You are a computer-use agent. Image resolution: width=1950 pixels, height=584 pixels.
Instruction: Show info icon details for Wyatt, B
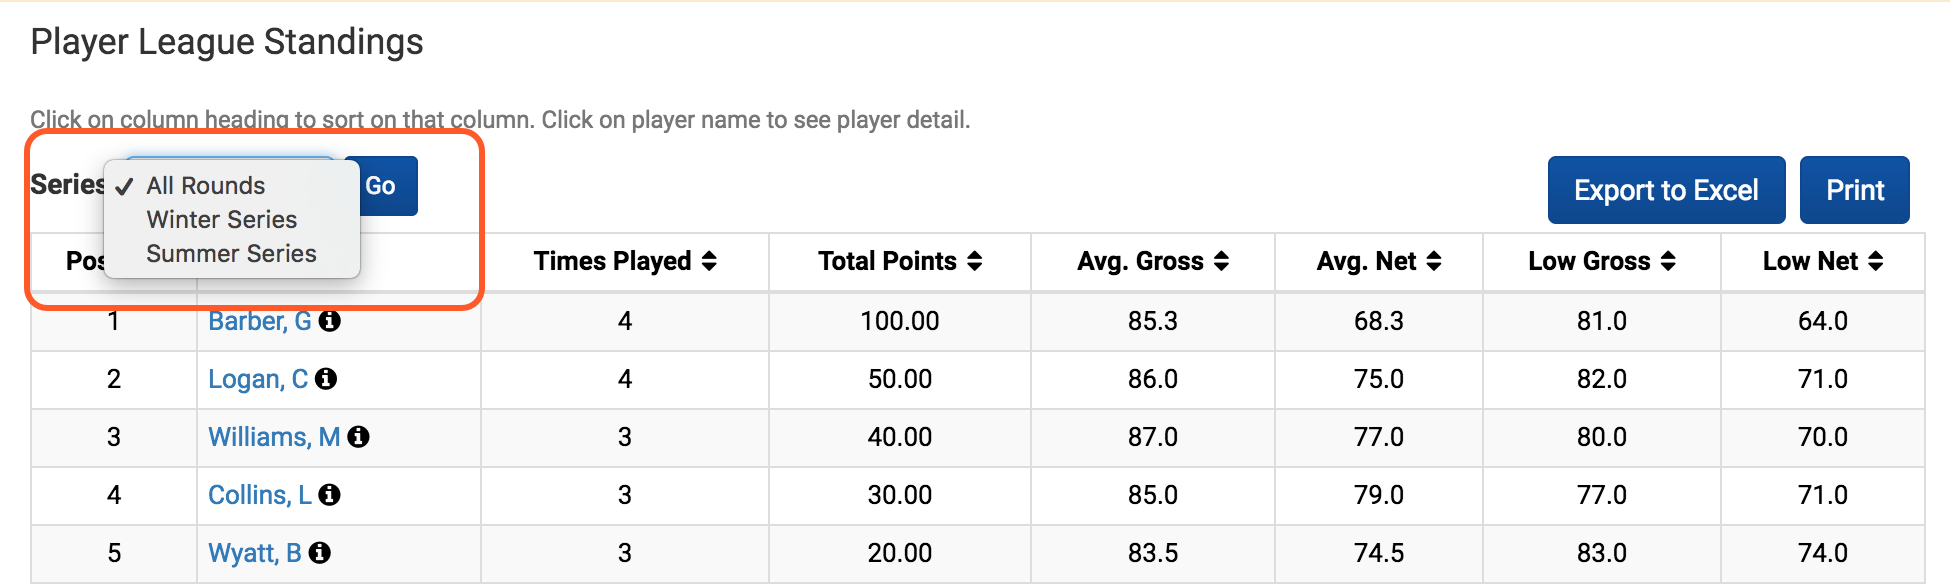(319, 553)
